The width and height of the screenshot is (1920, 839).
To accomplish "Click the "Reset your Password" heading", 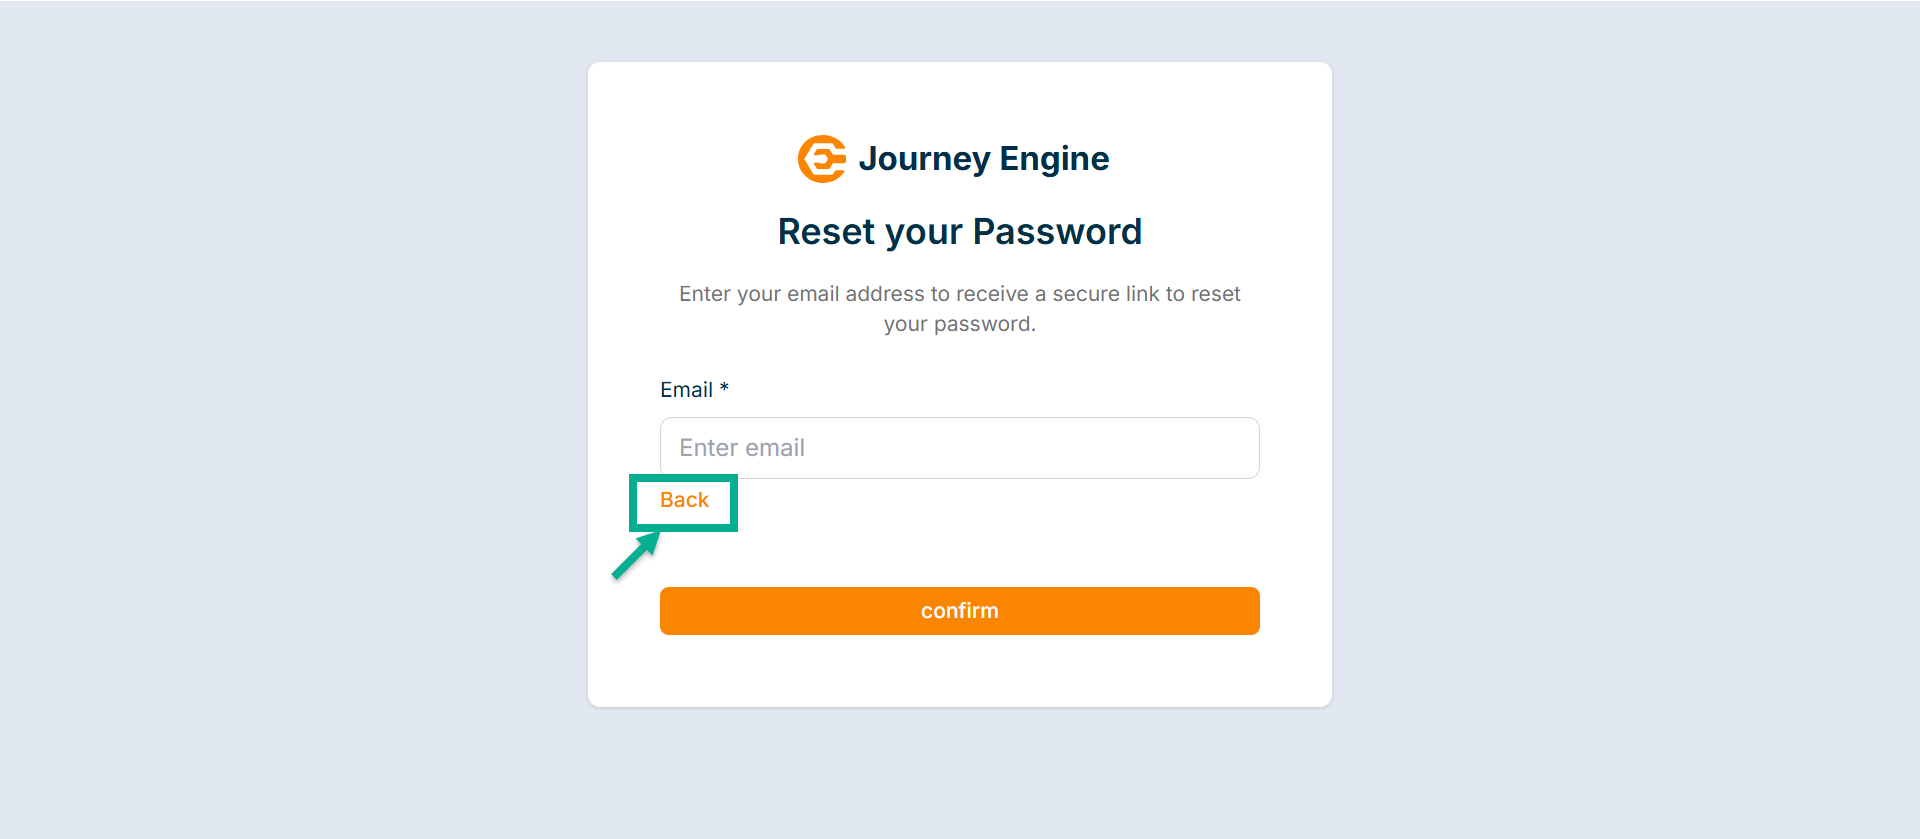I will (959, 232).
